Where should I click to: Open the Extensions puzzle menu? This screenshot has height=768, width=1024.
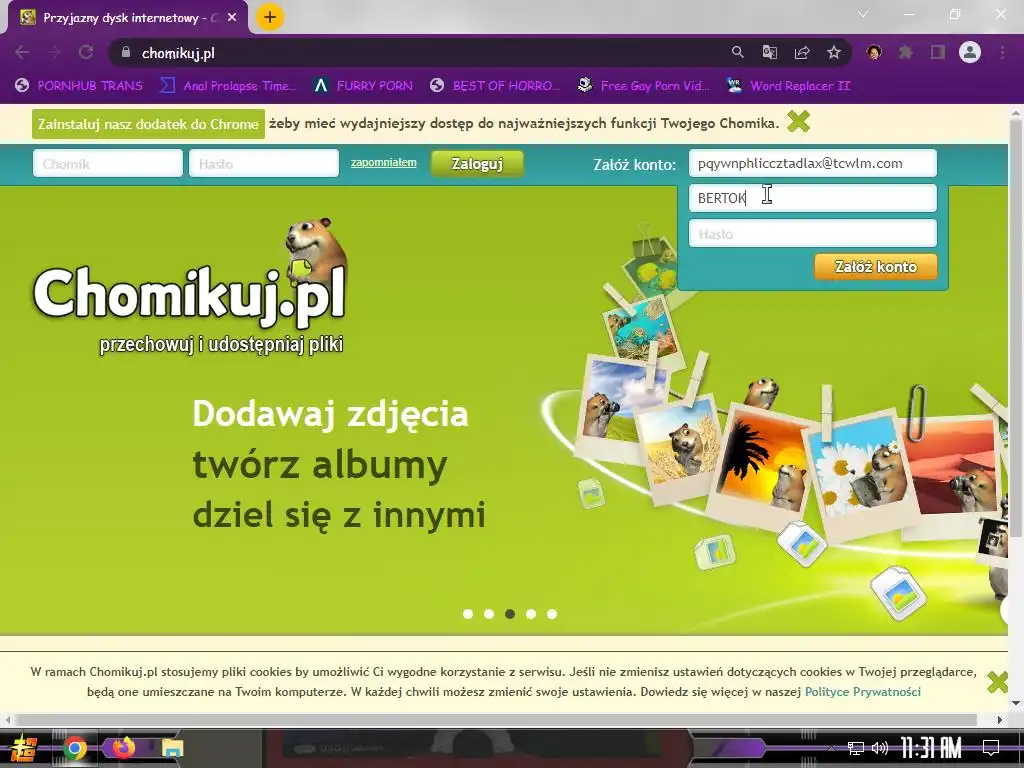(906, 52)
